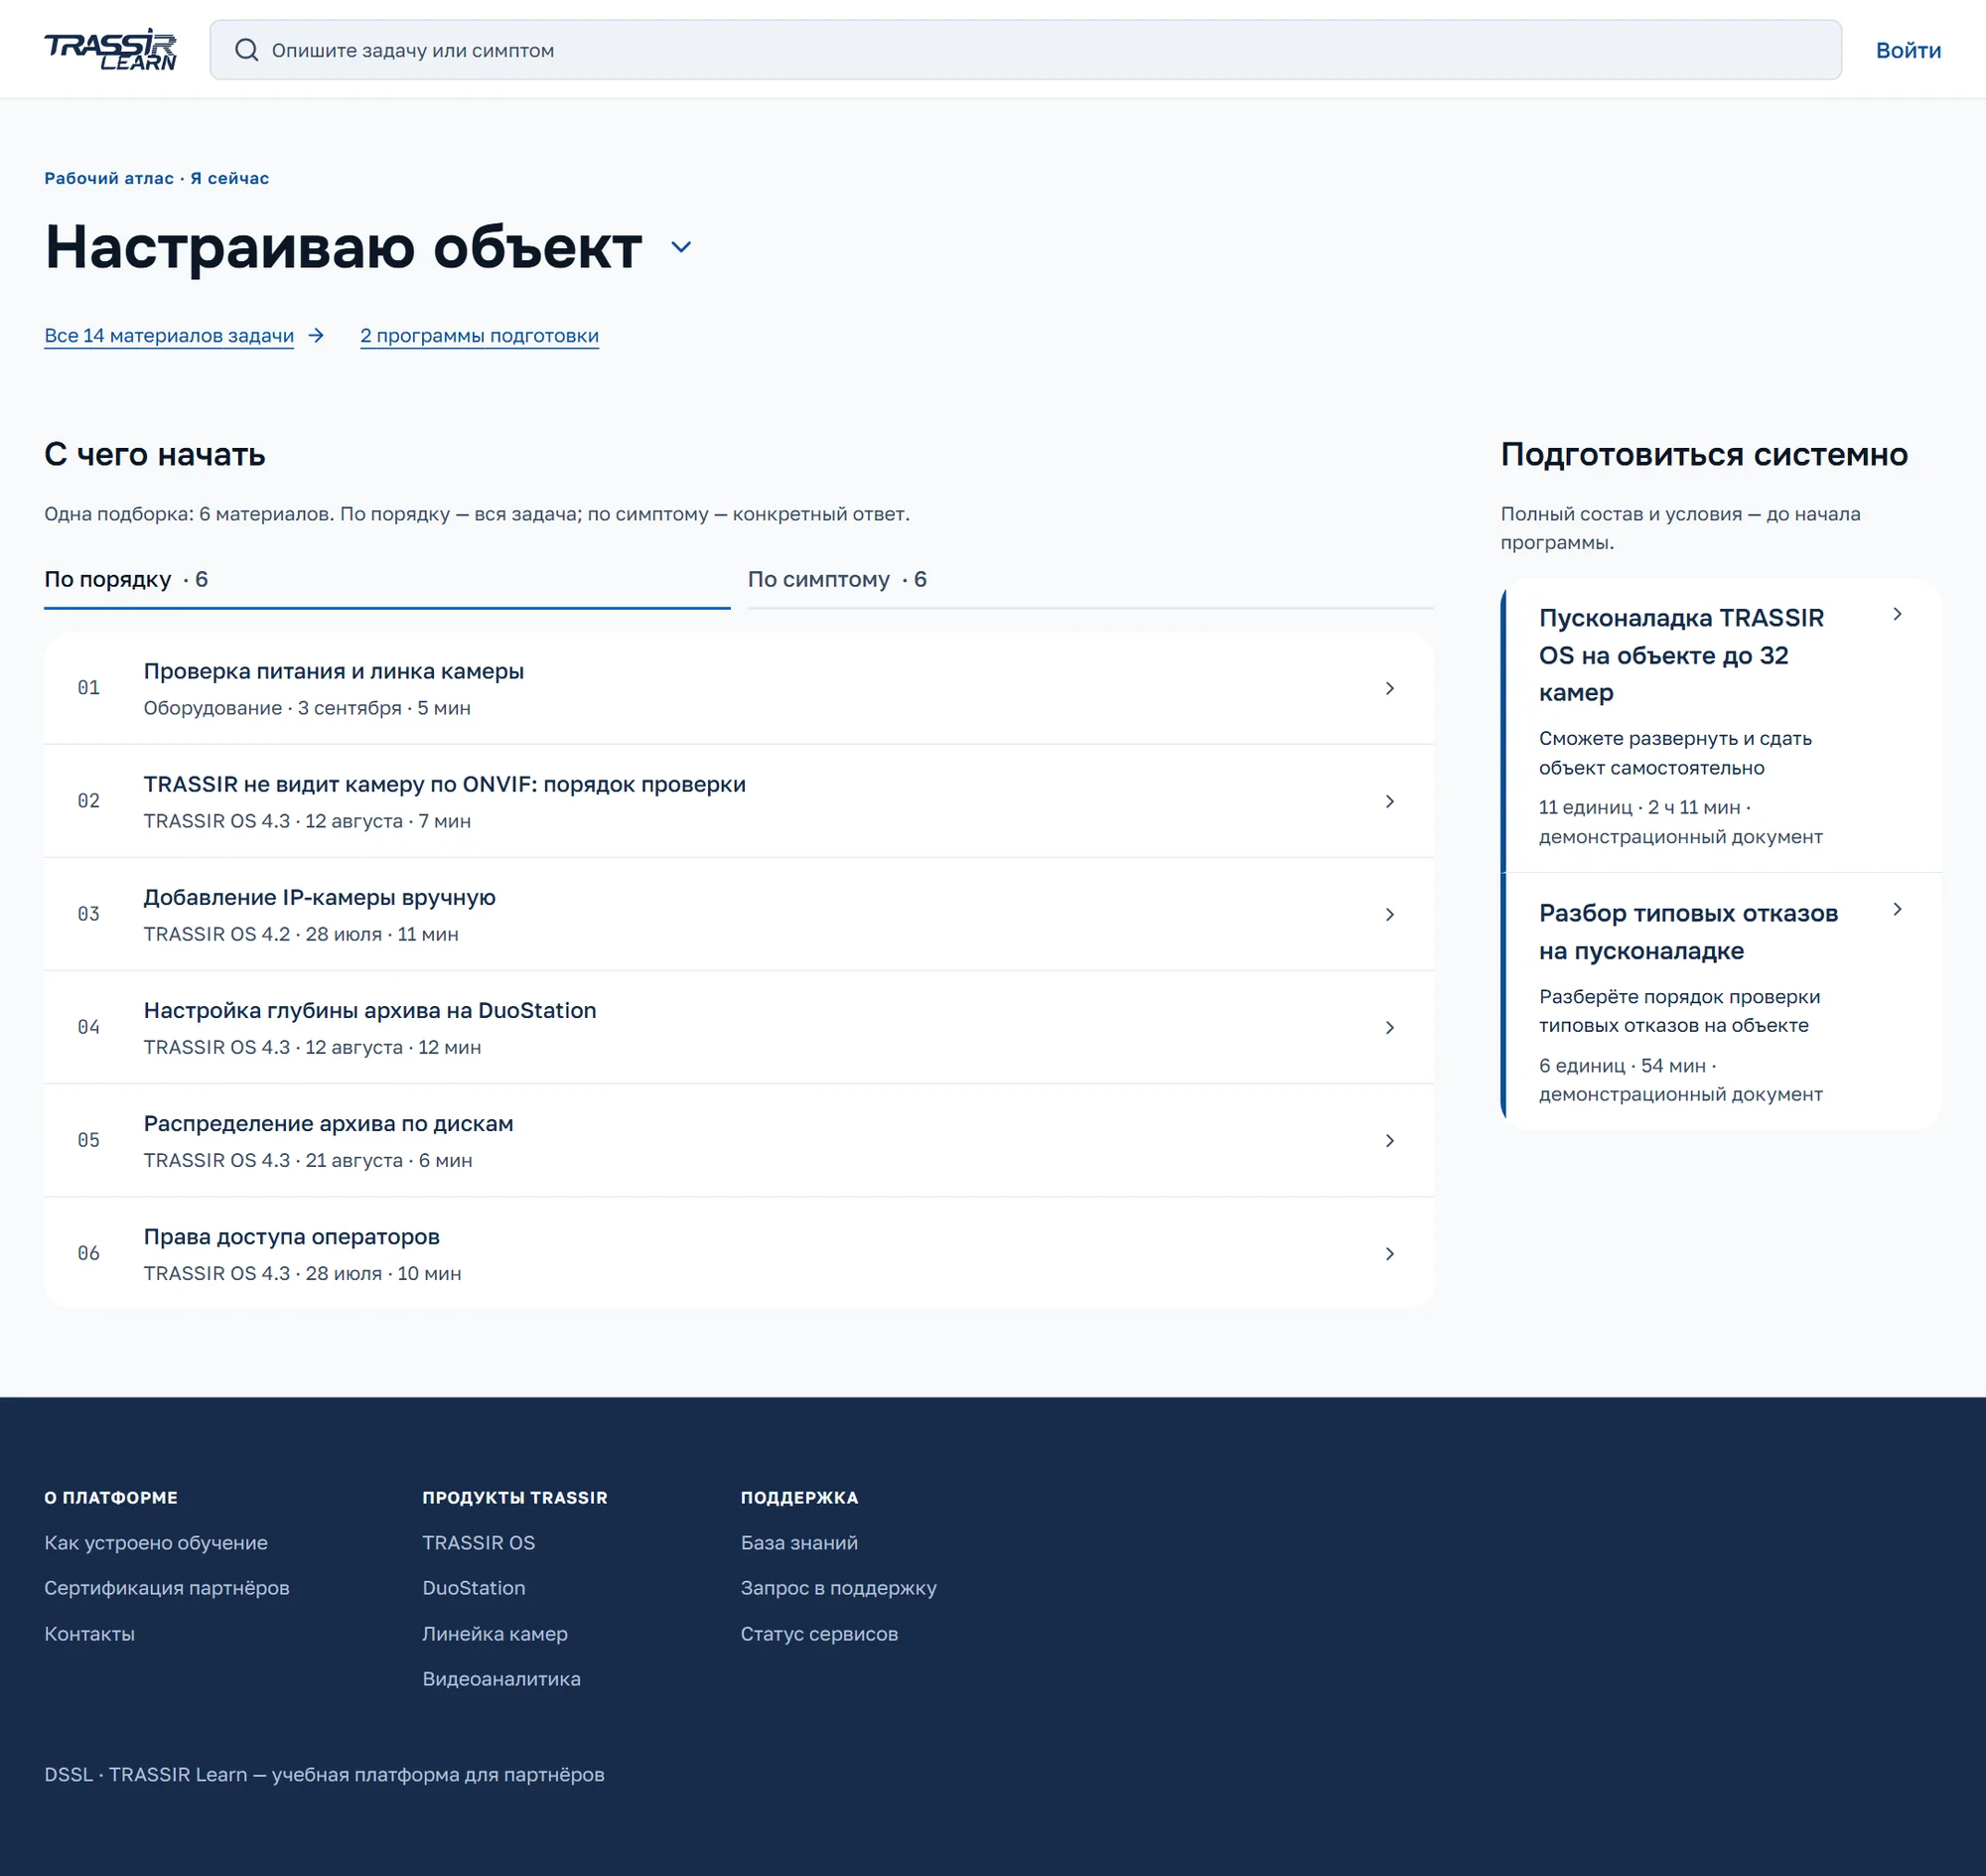
Task: Click item number 06 in list
Action: click(x=89, y=1253)
